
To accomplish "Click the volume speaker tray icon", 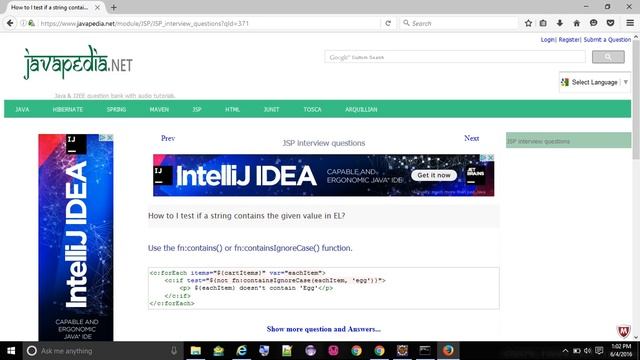I will tap(587, 351).
